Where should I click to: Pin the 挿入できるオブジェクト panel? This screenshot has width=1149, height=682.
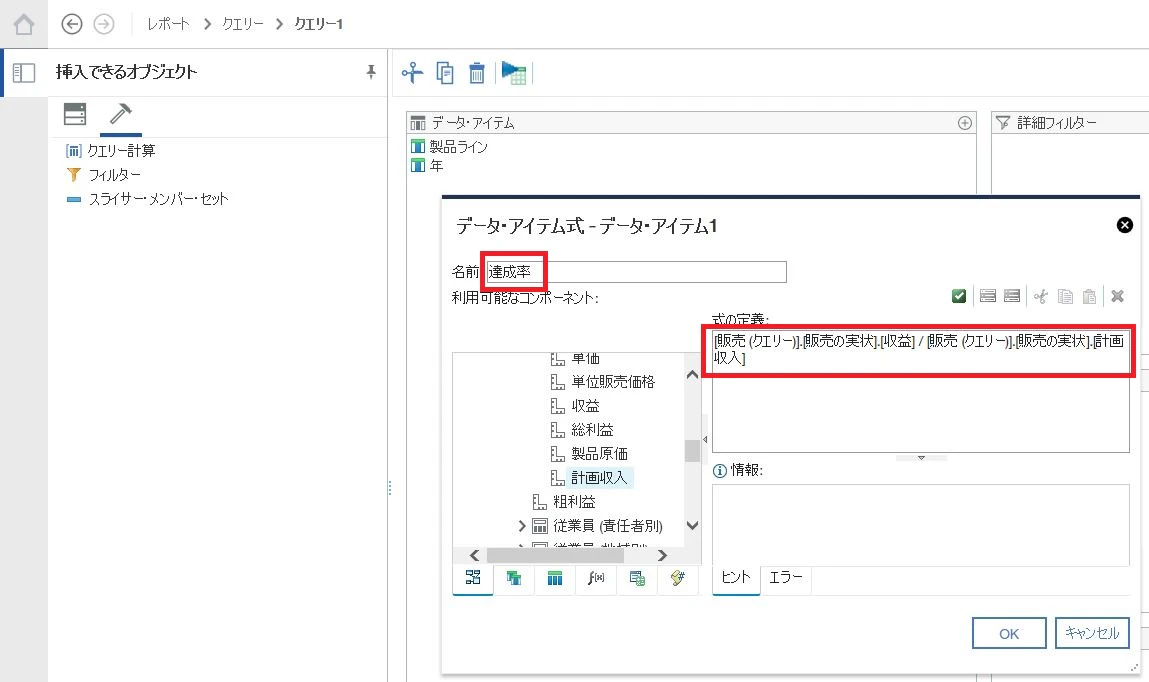coord(371,72)
